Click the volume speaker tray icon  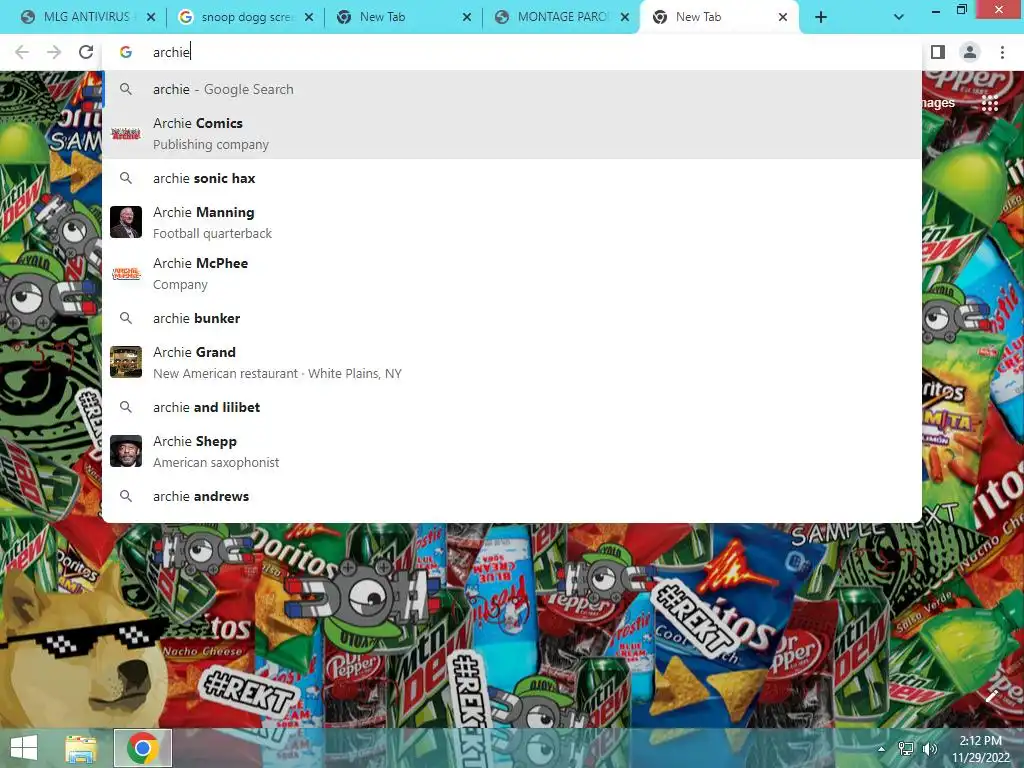[929, 749]
